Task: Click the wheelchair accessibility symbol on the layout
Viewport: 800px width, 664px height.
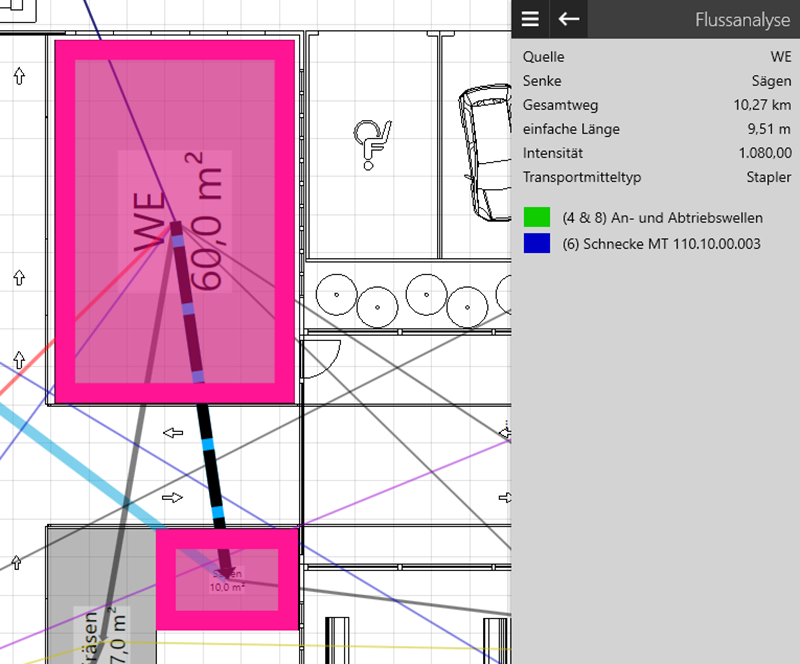Action: 371,140
